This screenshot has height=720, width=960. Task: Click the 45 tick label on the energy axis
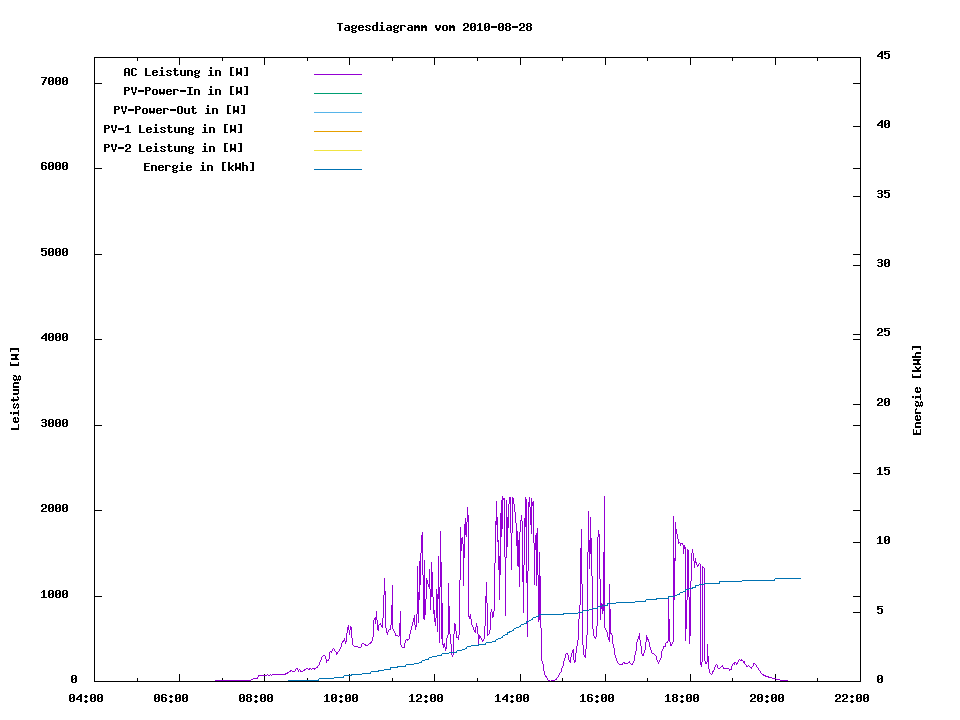[x=883, y=55]
